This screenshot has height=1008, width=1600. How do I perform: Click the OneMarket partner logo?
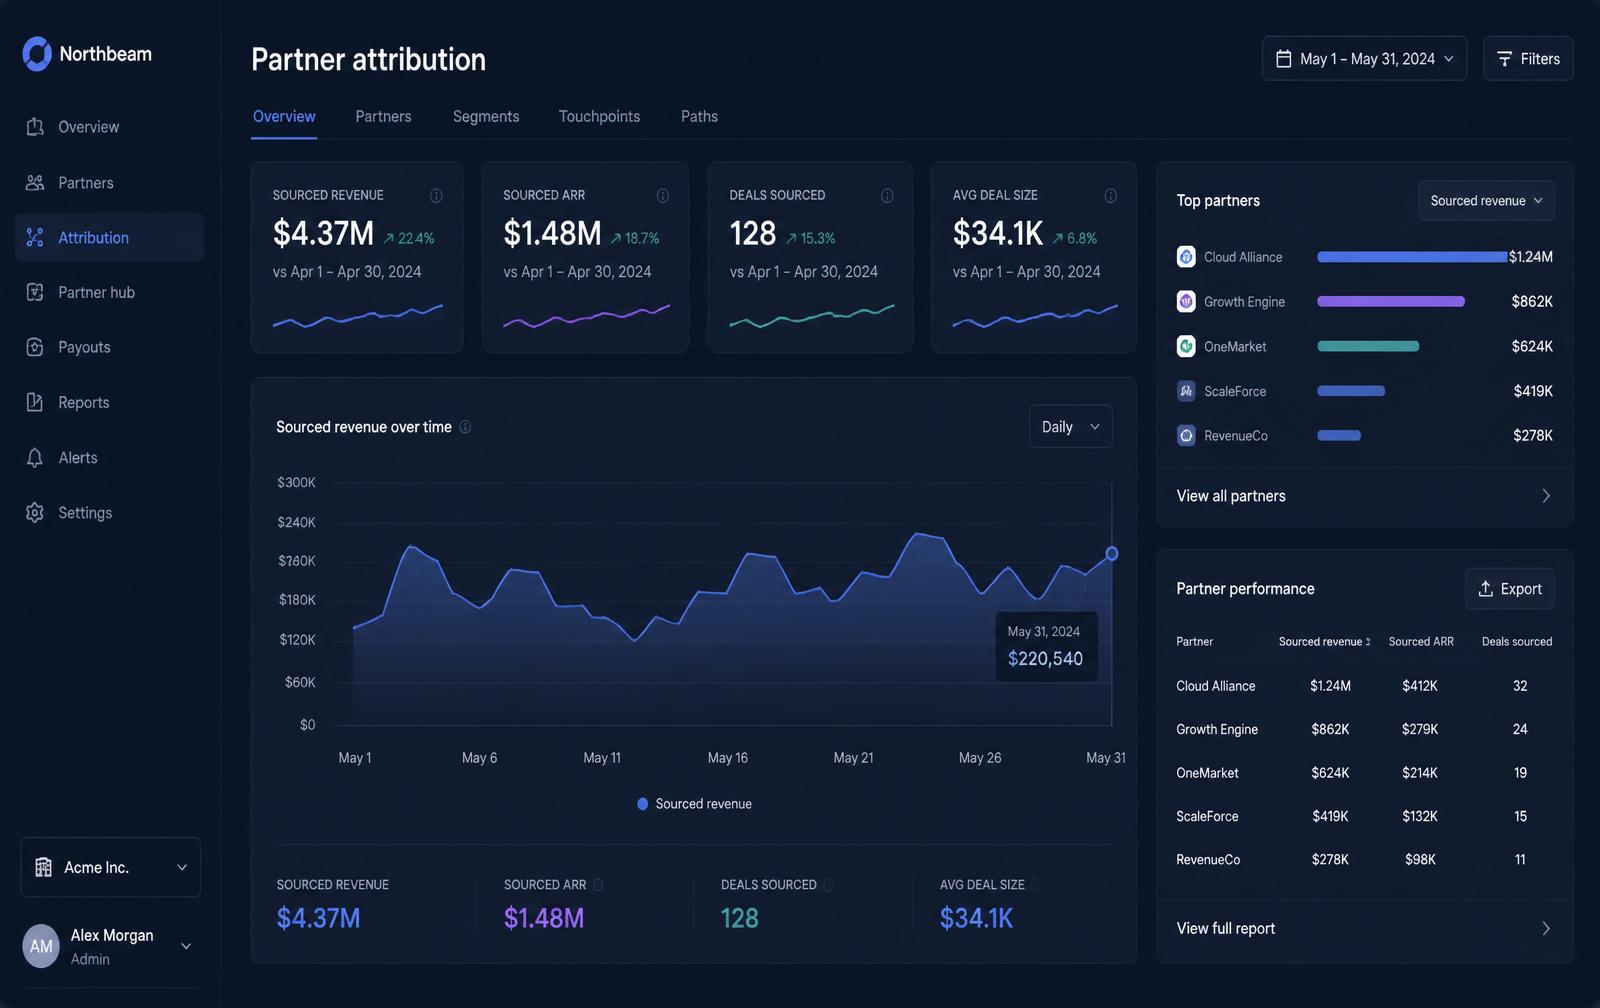point(1186,346)
